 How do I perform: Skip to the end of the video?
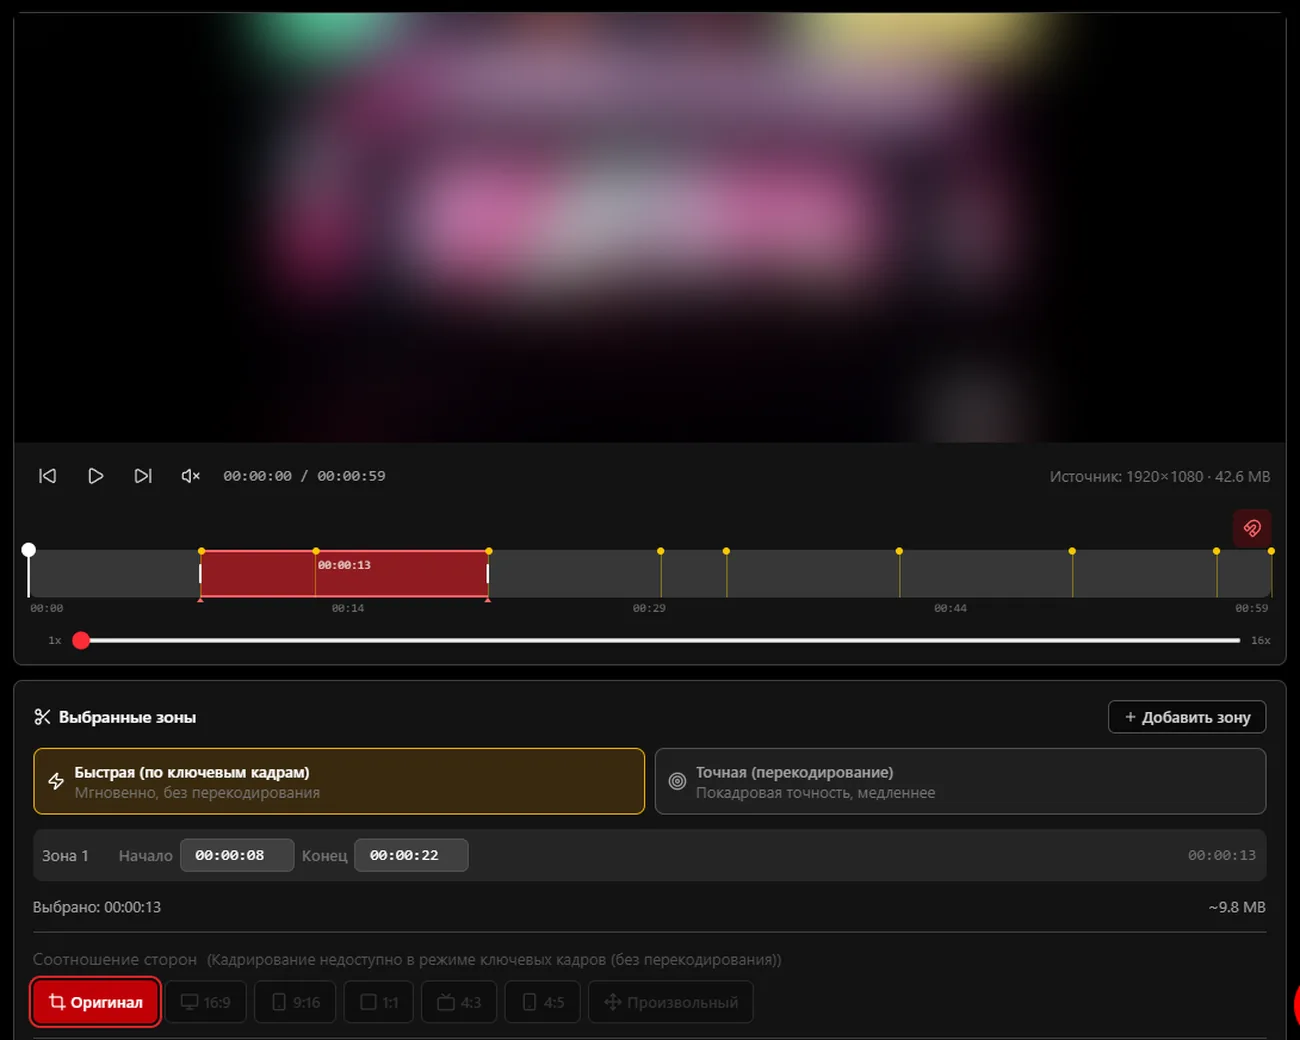143,476
